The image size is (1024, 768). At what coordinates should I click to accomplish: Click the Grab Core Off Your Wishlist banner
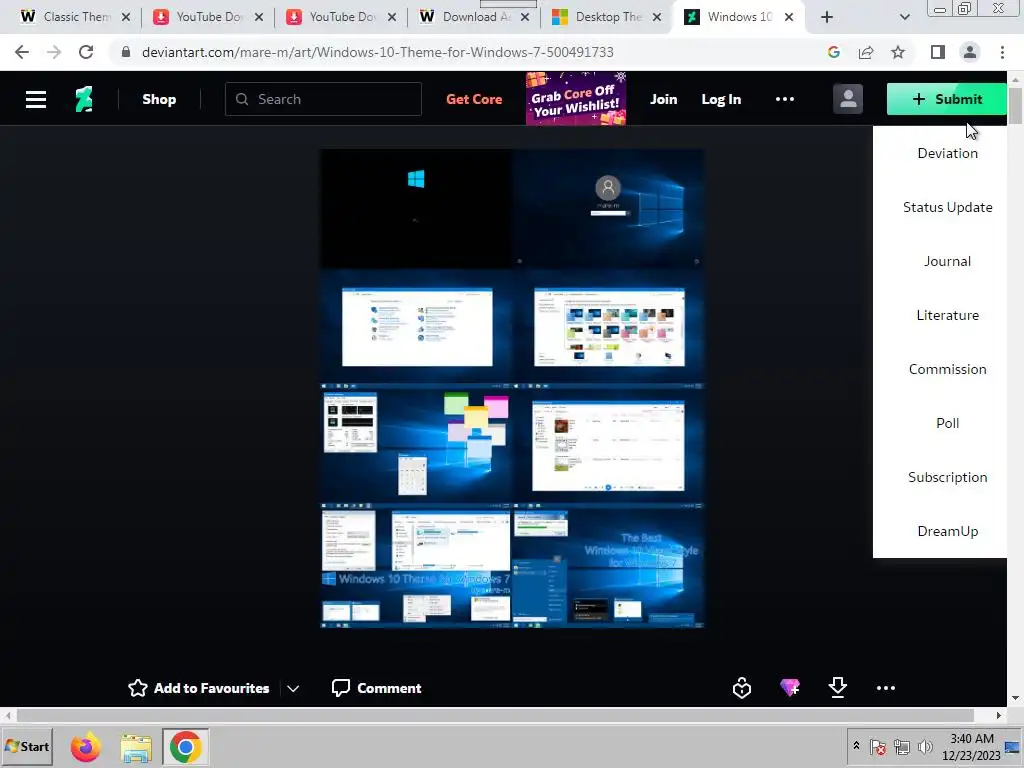[576, 99]
